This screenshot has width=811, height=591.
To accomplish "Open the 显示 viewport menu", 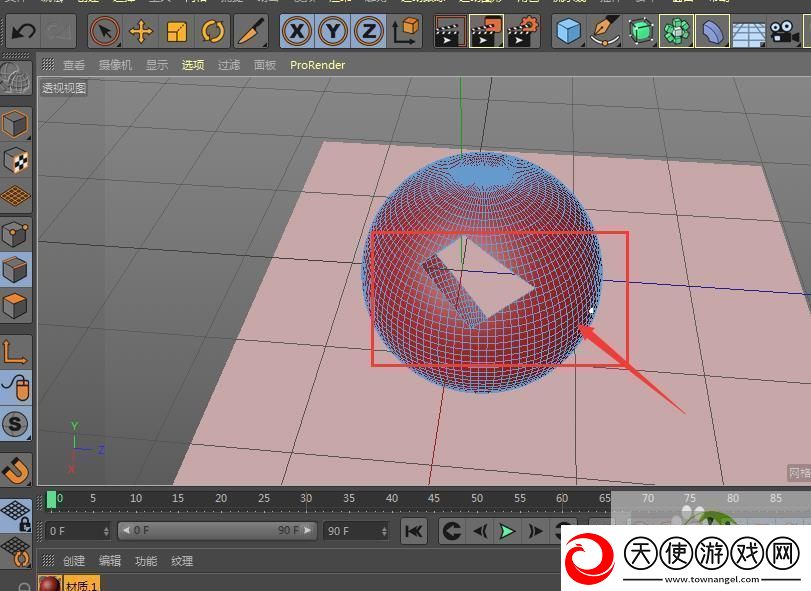I will click(157, 65).
